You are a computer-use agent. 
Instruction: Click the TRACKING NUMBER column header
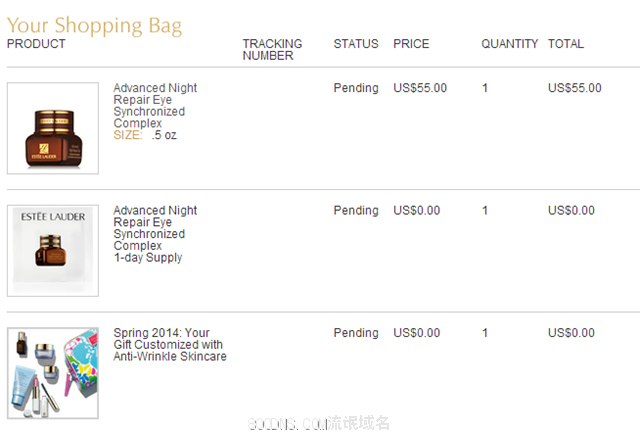click(x=272, y=49)
